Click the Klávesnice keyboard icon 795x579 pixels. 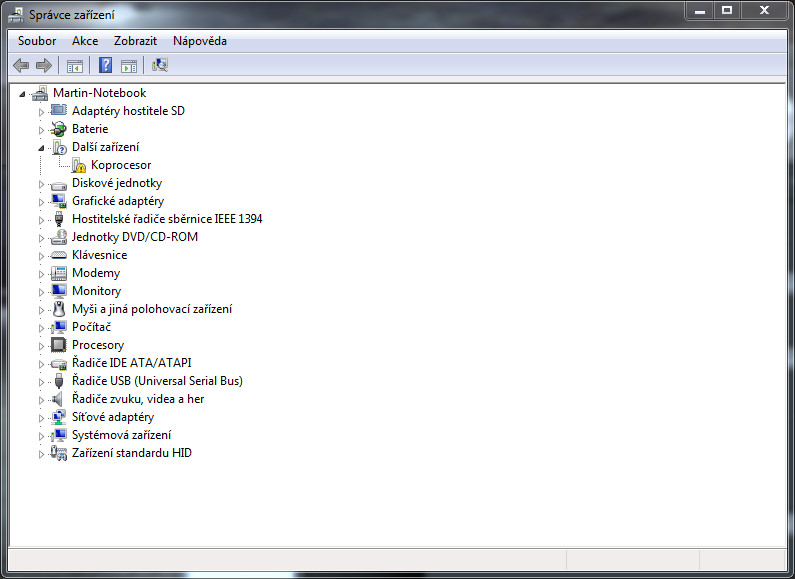click(x=59, y=255)
